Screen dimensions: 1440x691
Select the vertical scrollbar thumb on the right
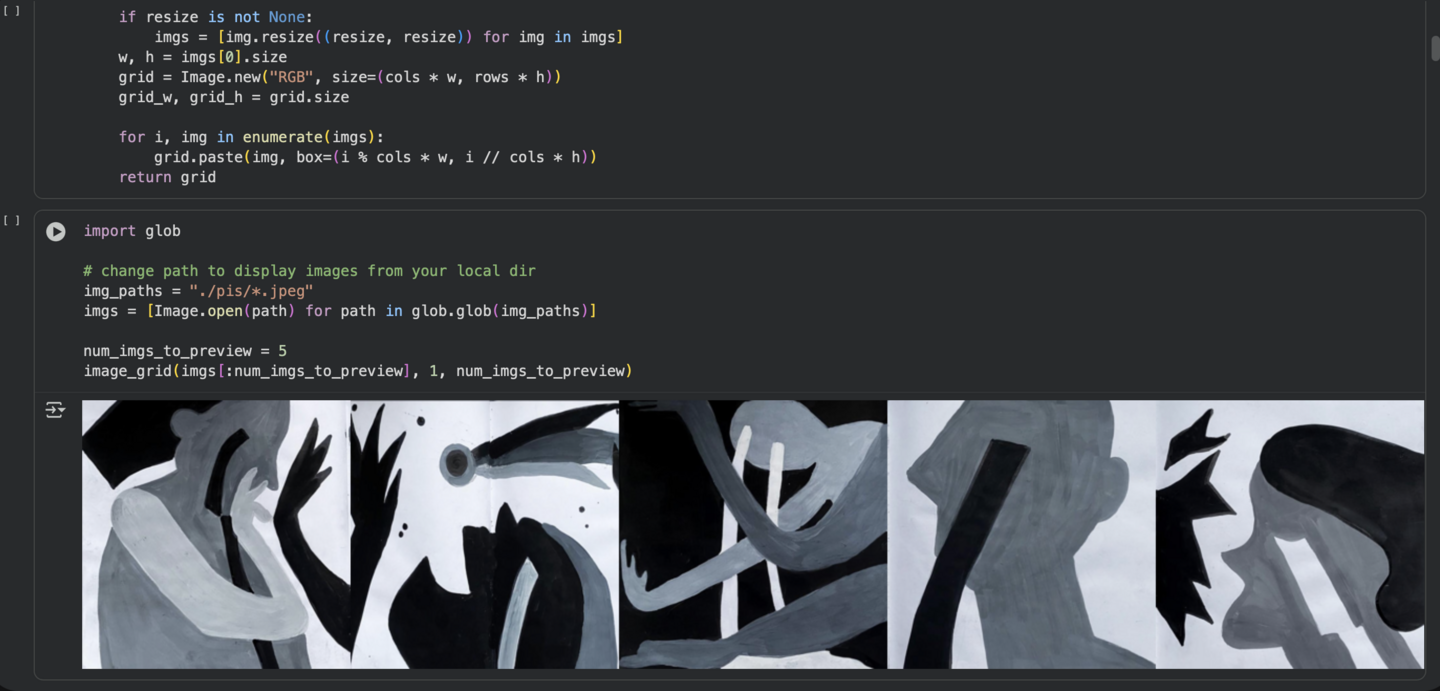[x=1435, y=47]
